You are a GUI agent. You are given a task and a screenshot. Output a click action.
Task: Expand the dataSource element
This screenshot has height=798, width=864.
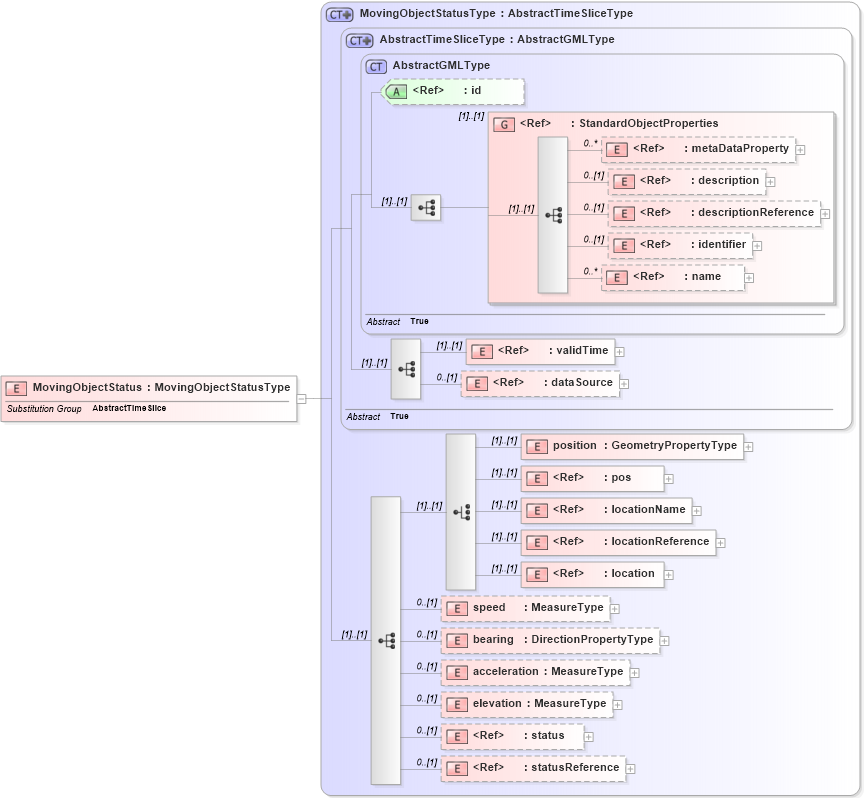[624, 384]
